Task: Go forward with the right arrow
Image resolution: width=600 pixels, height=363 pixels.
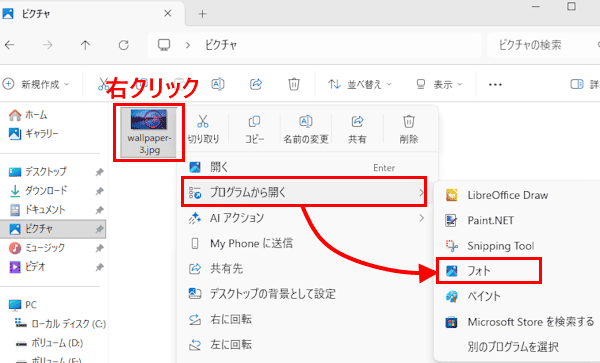Action: tap(47, 45)
